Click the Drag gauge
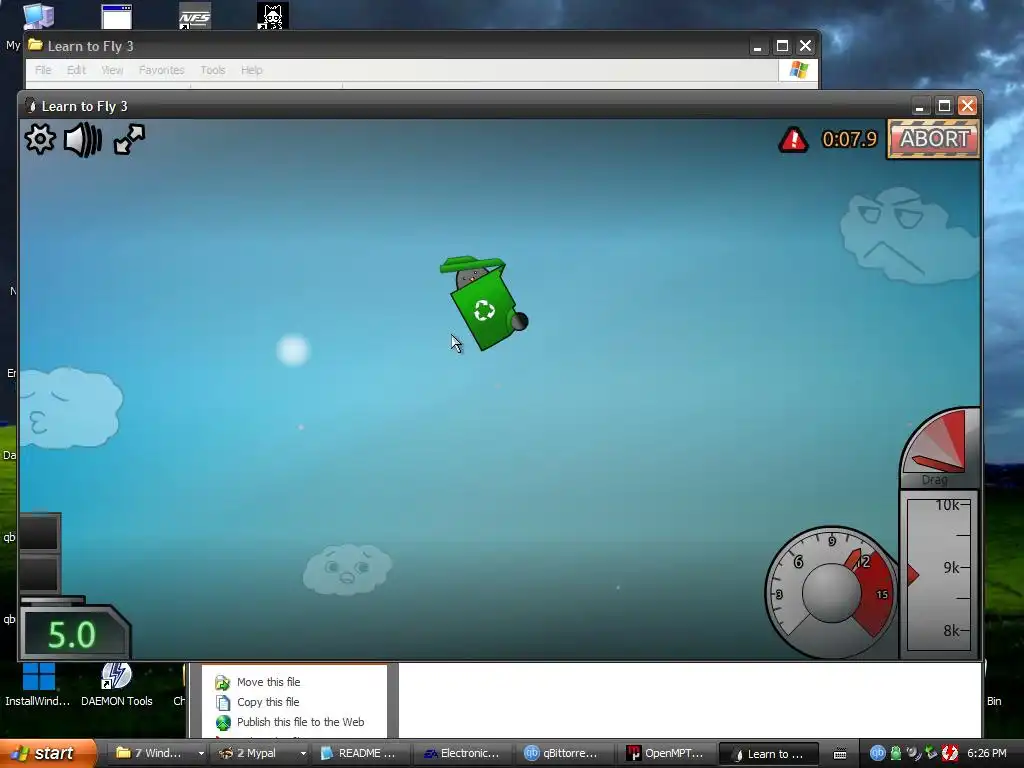The height and width of the screenshot is (768, 1024). click(939, 448)
